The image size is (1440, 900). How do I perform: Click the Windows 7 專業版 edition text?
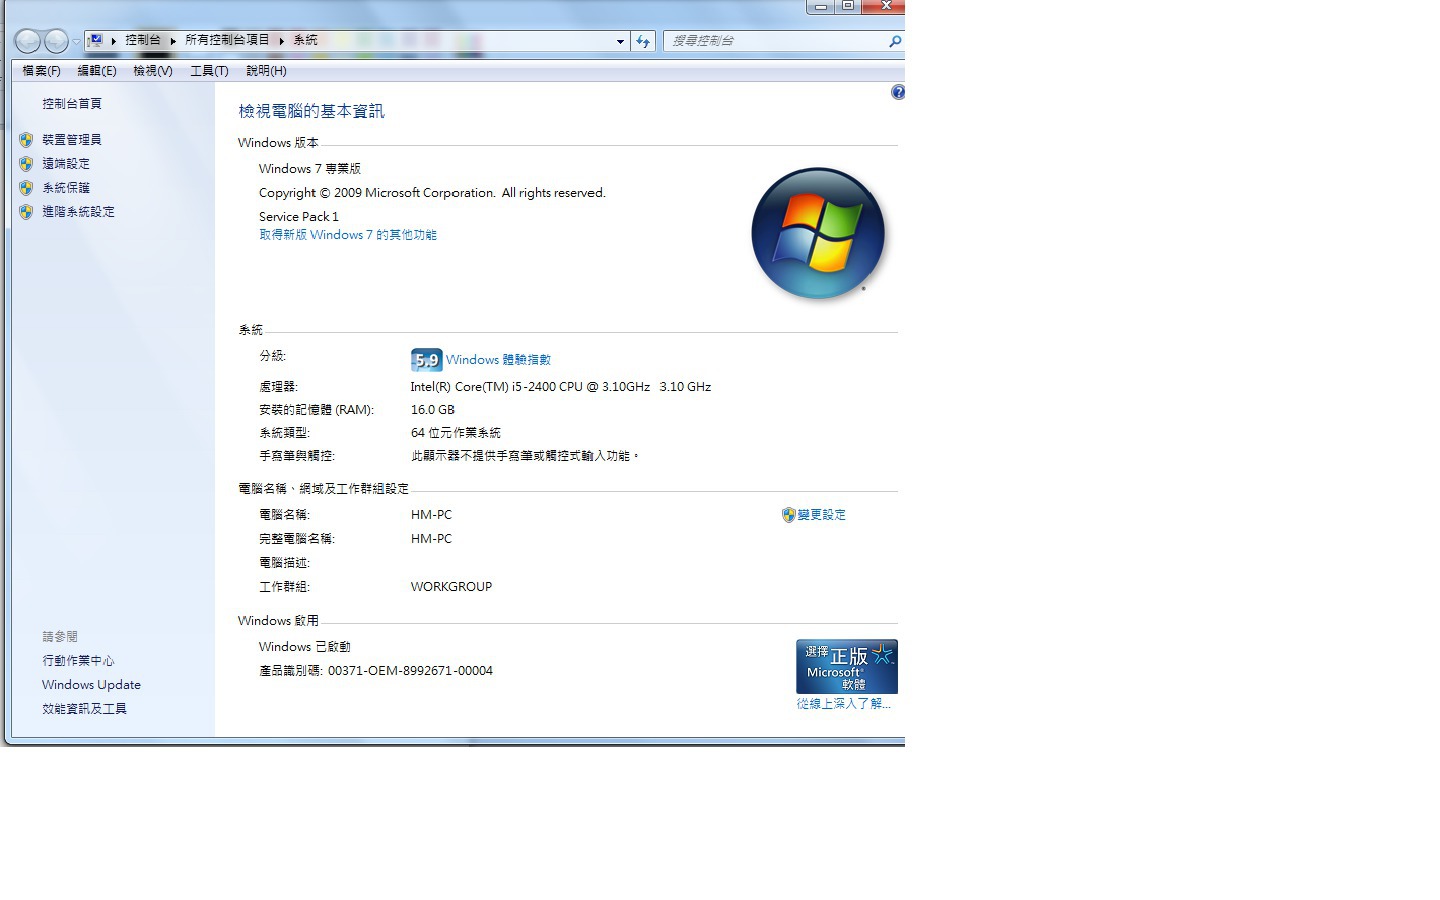point(310,169)
